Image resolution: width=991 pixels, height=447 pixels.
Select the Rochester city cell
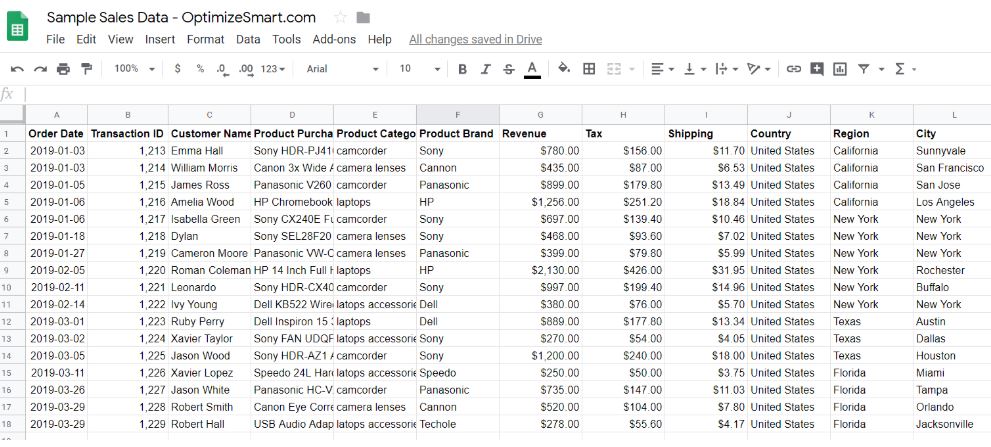952,271
